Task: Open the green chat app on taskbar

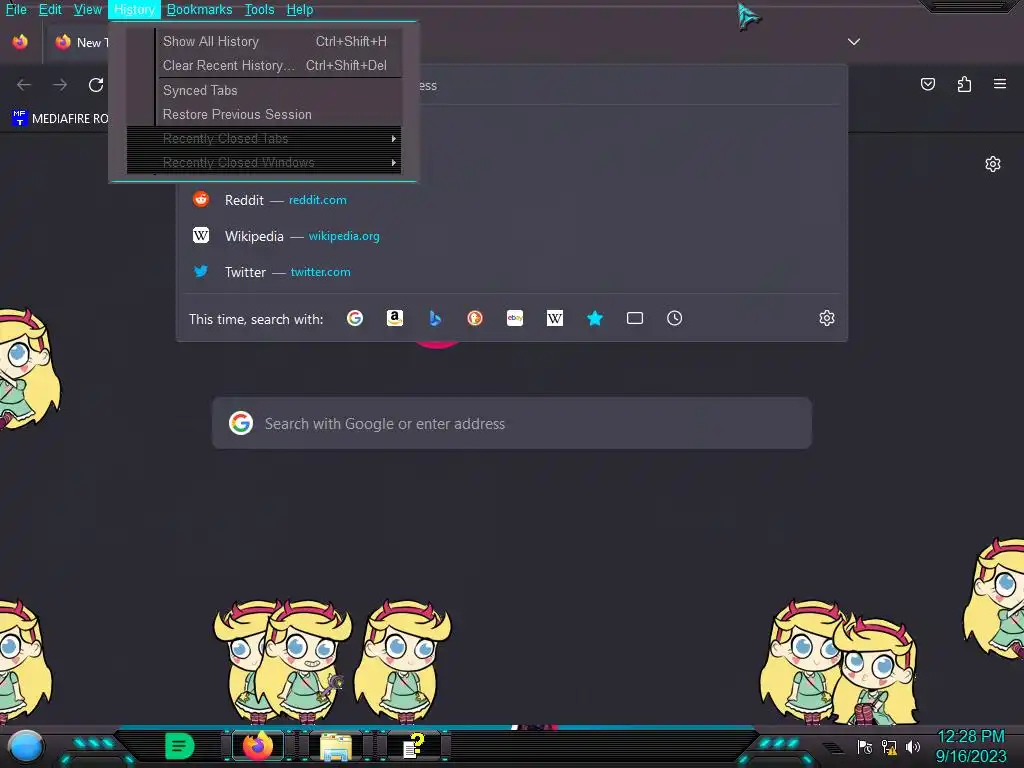Action: pyautogui.click(x=180, y=746)
